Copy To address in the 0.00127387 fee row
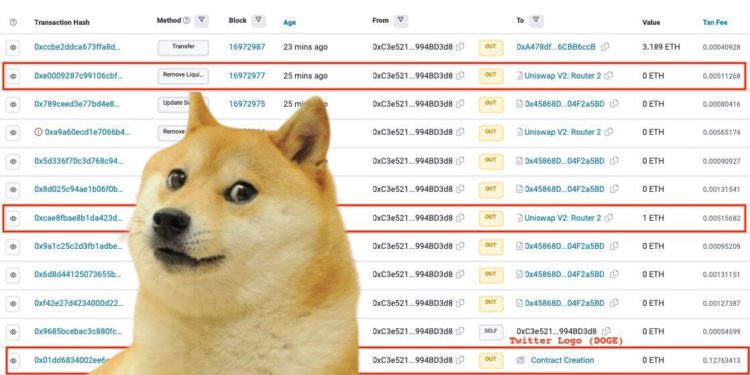 [614, 303]
